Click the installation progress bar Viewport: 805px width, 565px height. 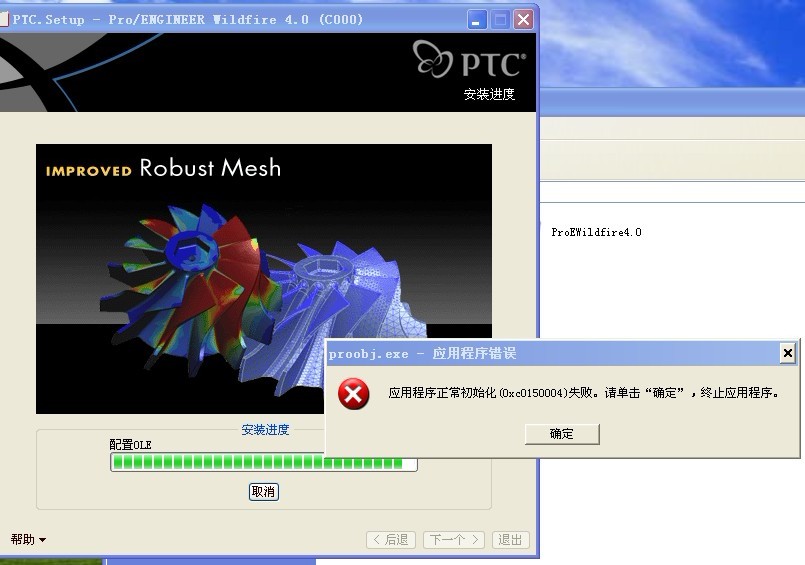[264, 462]
